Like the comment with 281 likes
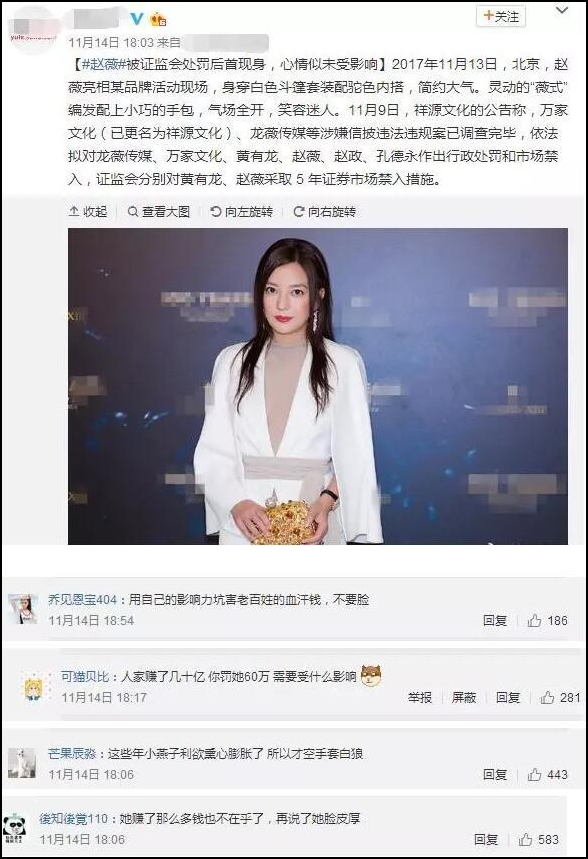This screenshot has width=588, height=859. (560, 697)
